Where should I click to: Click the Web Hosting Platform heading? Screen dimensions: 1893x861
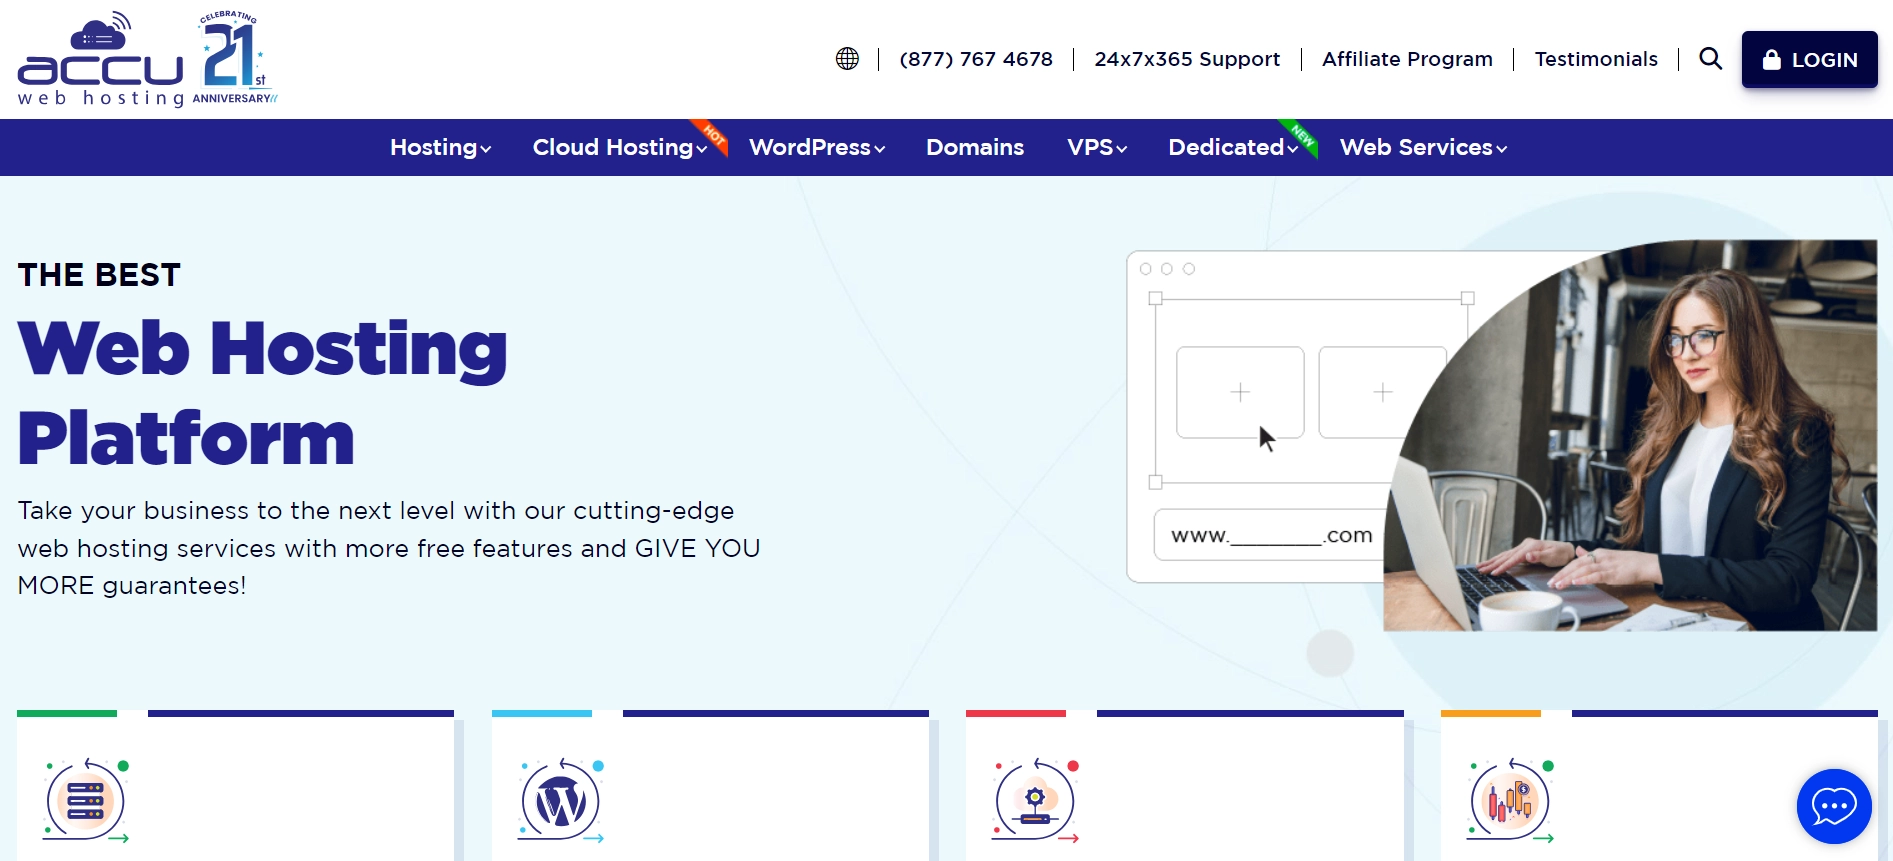[x=263, y=393]
